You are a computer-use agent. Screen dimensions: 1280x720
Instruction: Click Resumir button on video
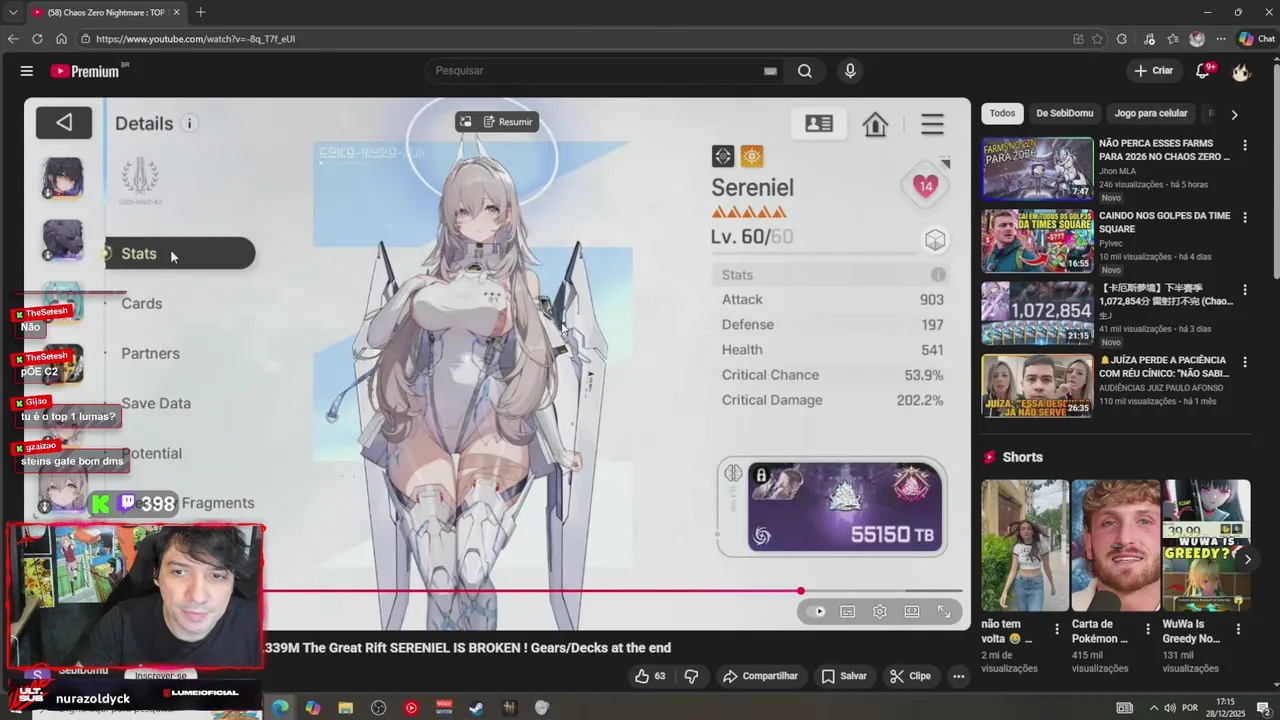click(508, 122)
